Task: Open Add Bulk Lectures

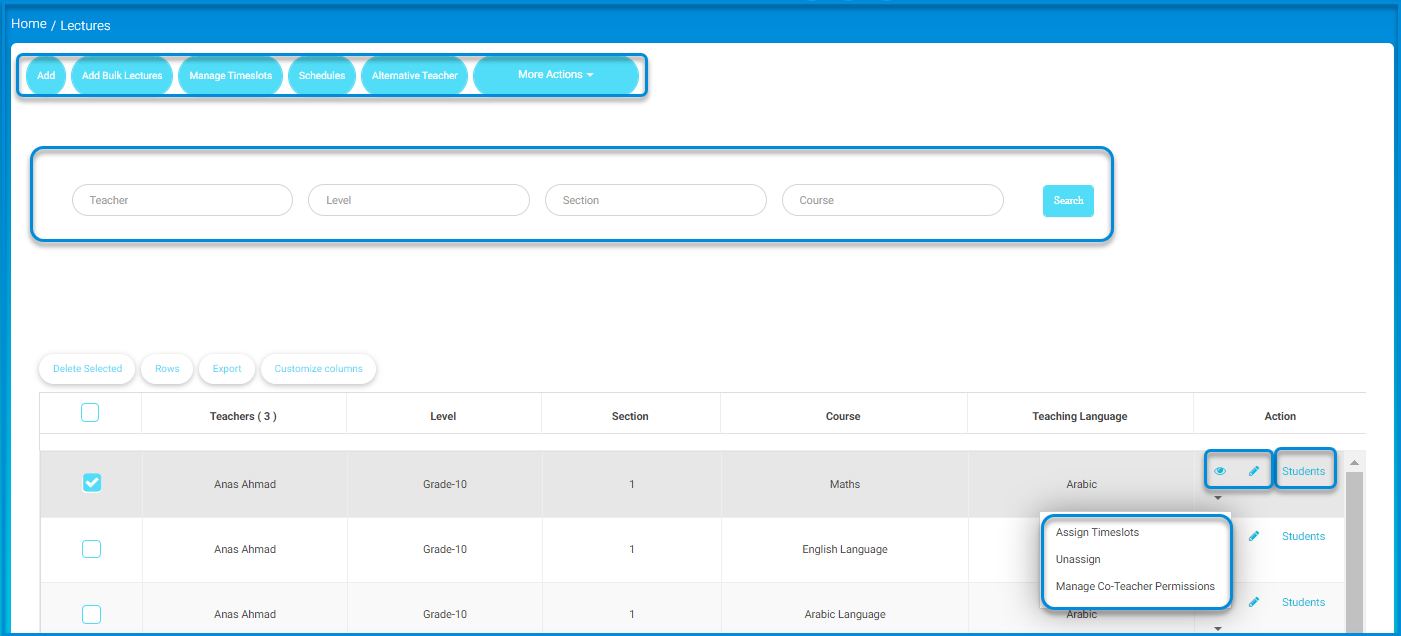Action: [x=122, y=76]
